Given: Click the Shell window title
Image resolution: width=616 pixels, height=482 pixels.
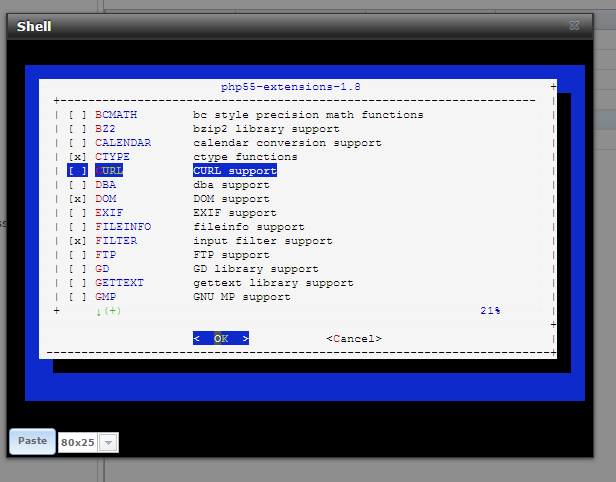Looking at the screenshot, I should pyautogui.click(x=34, y=26).
